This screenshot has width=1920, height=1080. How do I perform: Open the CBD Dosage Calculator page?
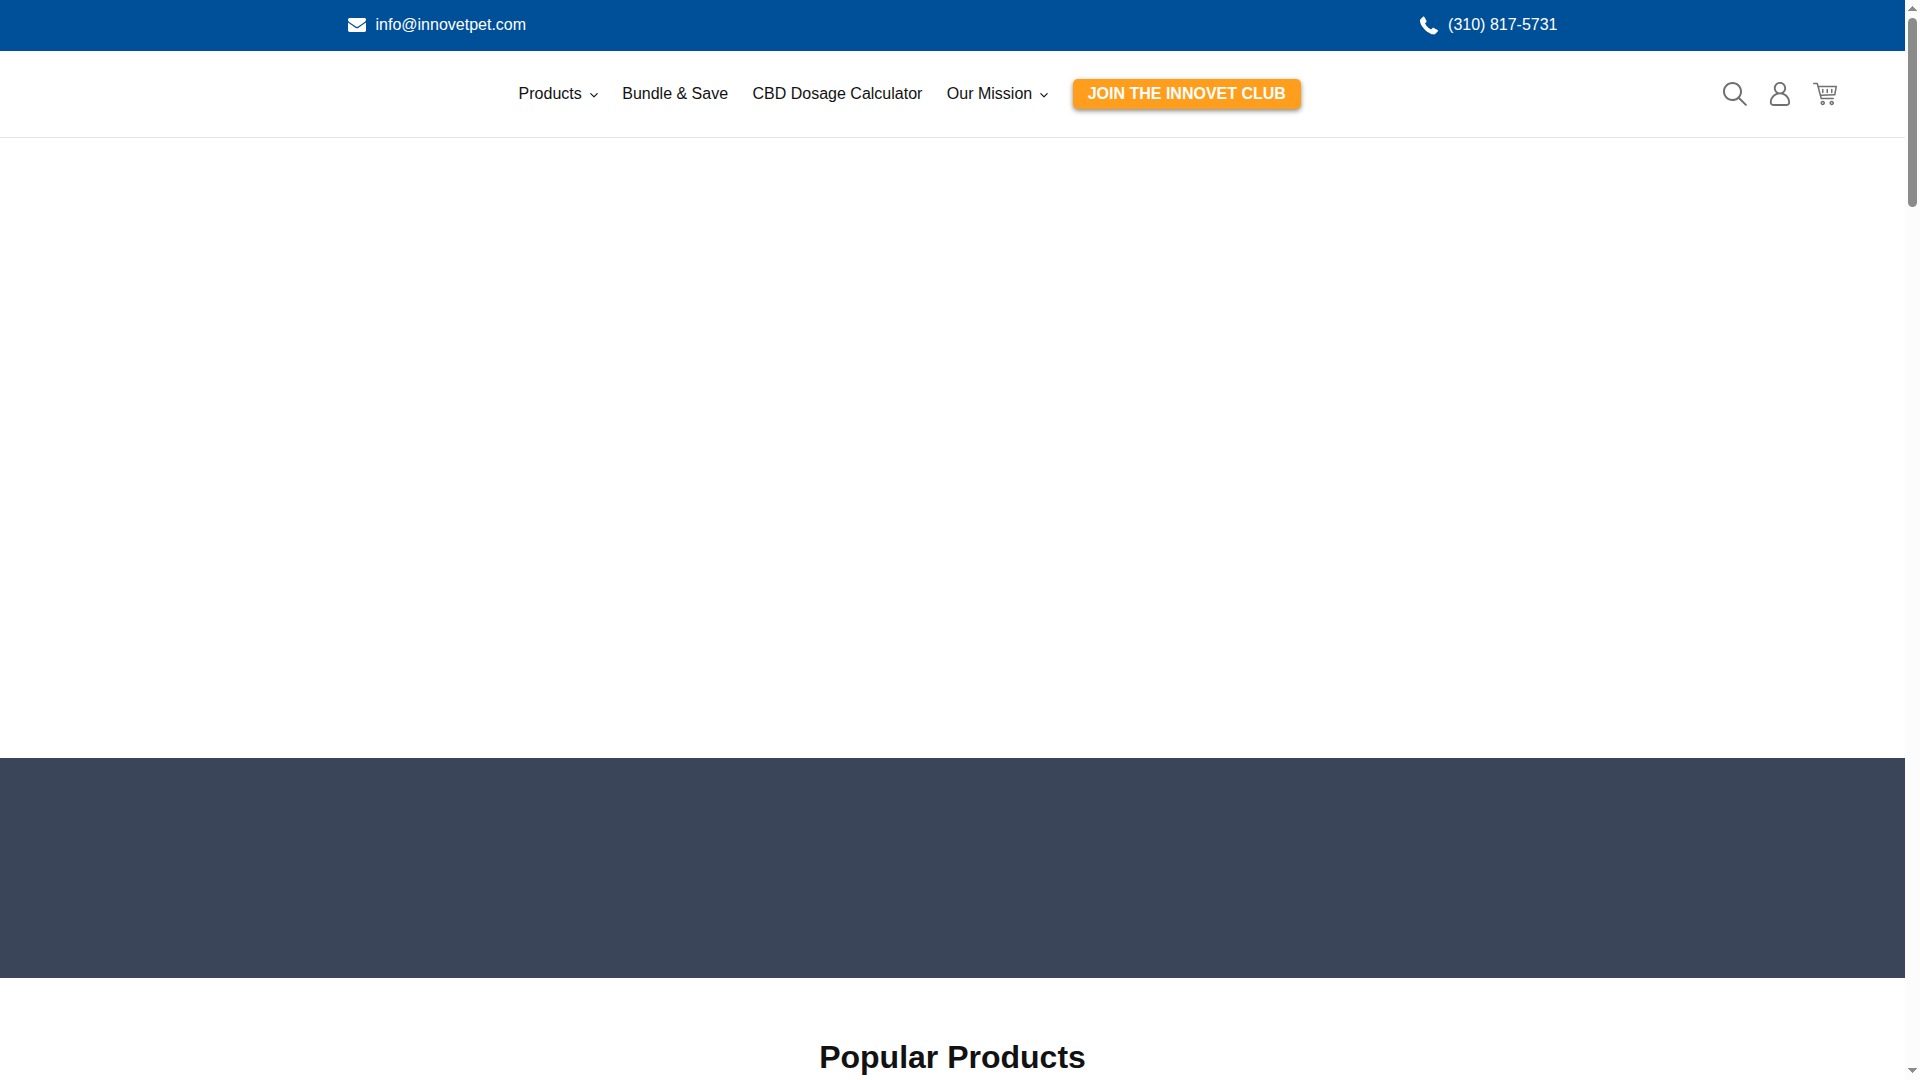tap(837, 93)
